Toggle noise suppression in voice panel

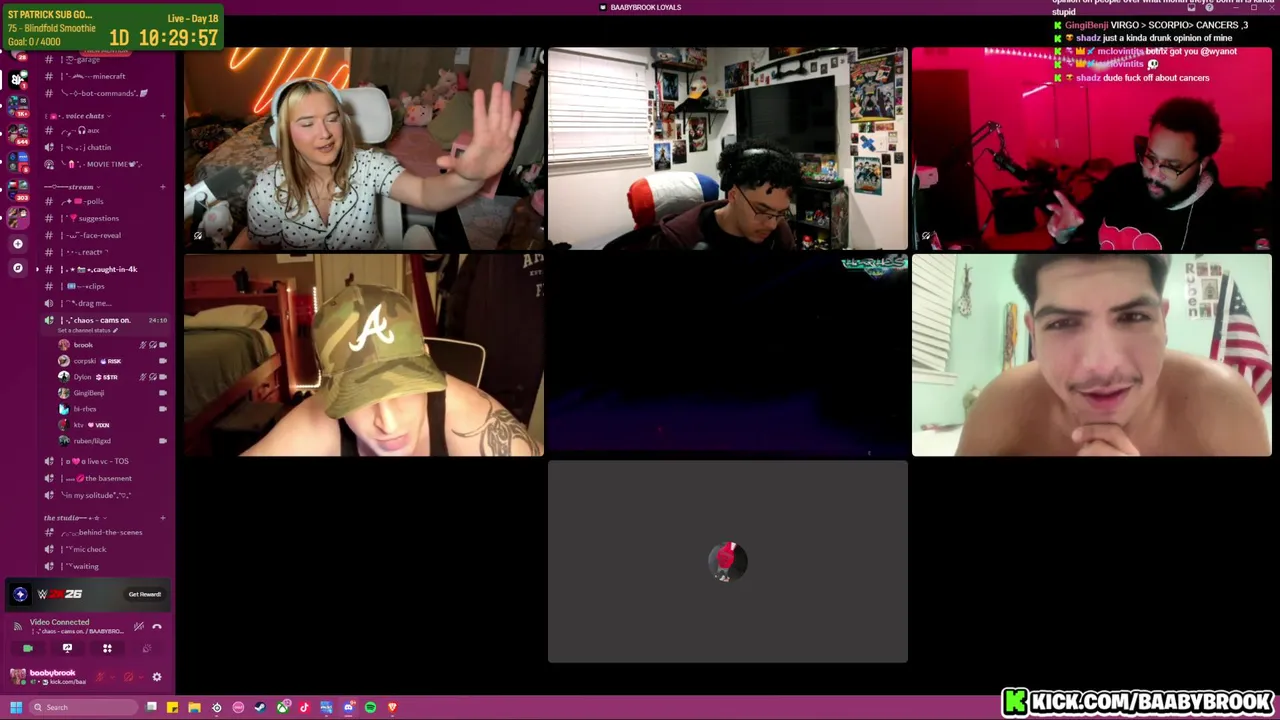(139, 626)
